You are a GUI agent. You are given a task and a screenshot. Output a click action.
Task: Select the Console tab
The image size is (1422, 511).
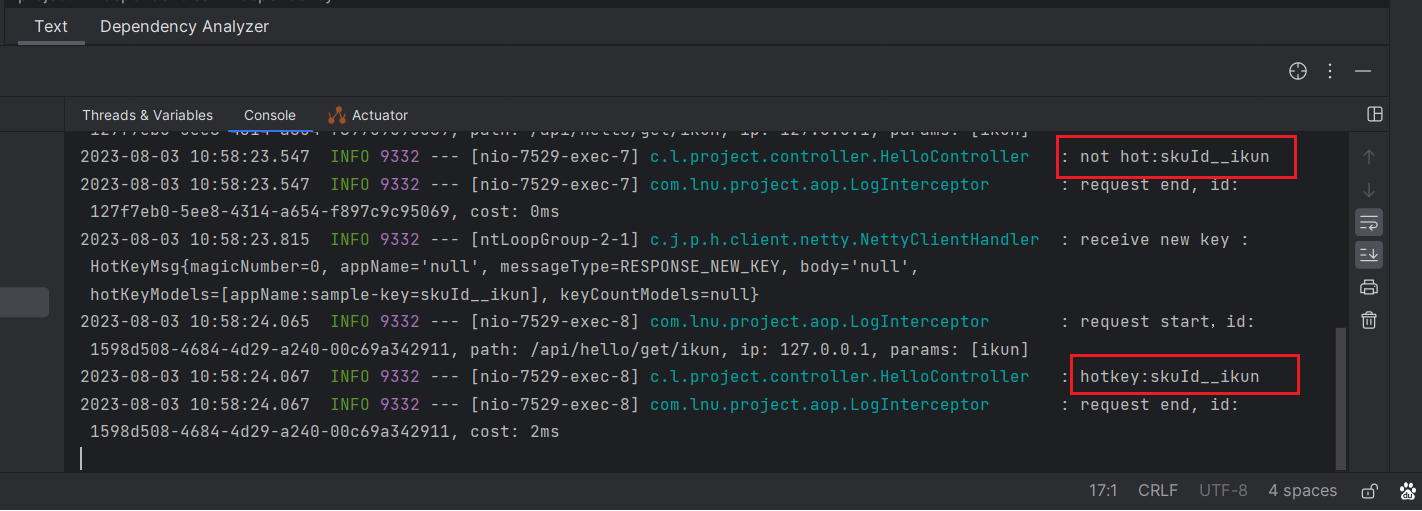click(x=270, y=115)
